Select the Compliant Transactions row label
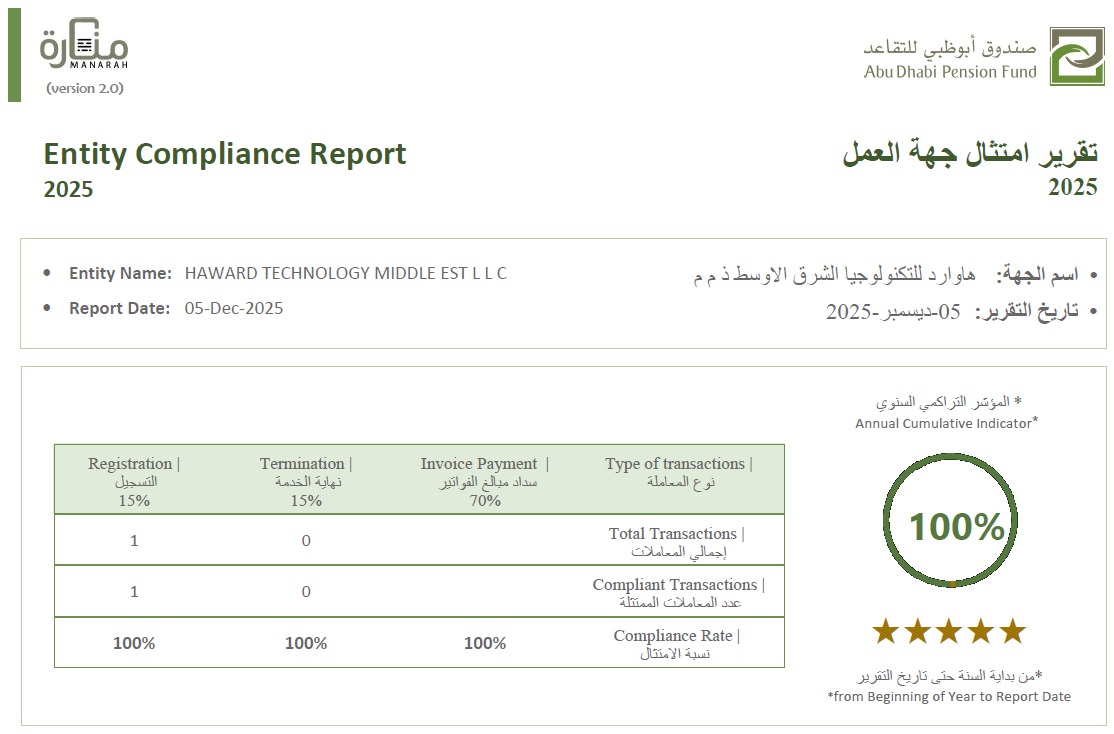The image size is (1114, 734). (x=678, y=592)
